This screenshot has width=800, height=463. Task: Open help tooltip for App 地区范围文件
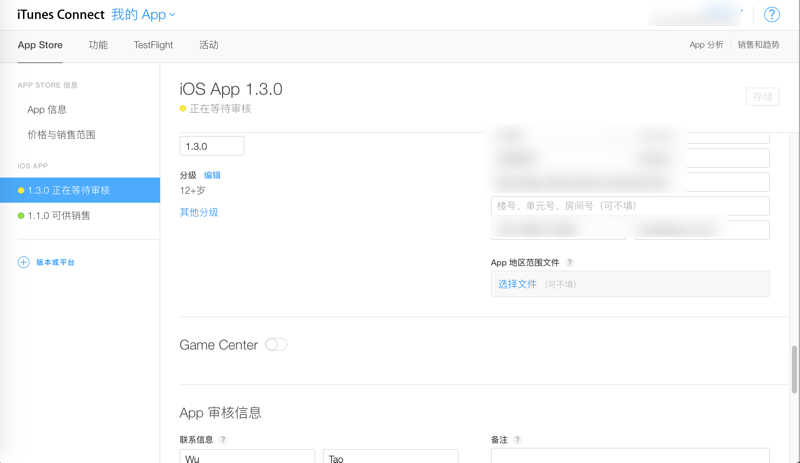click(569, 262)
